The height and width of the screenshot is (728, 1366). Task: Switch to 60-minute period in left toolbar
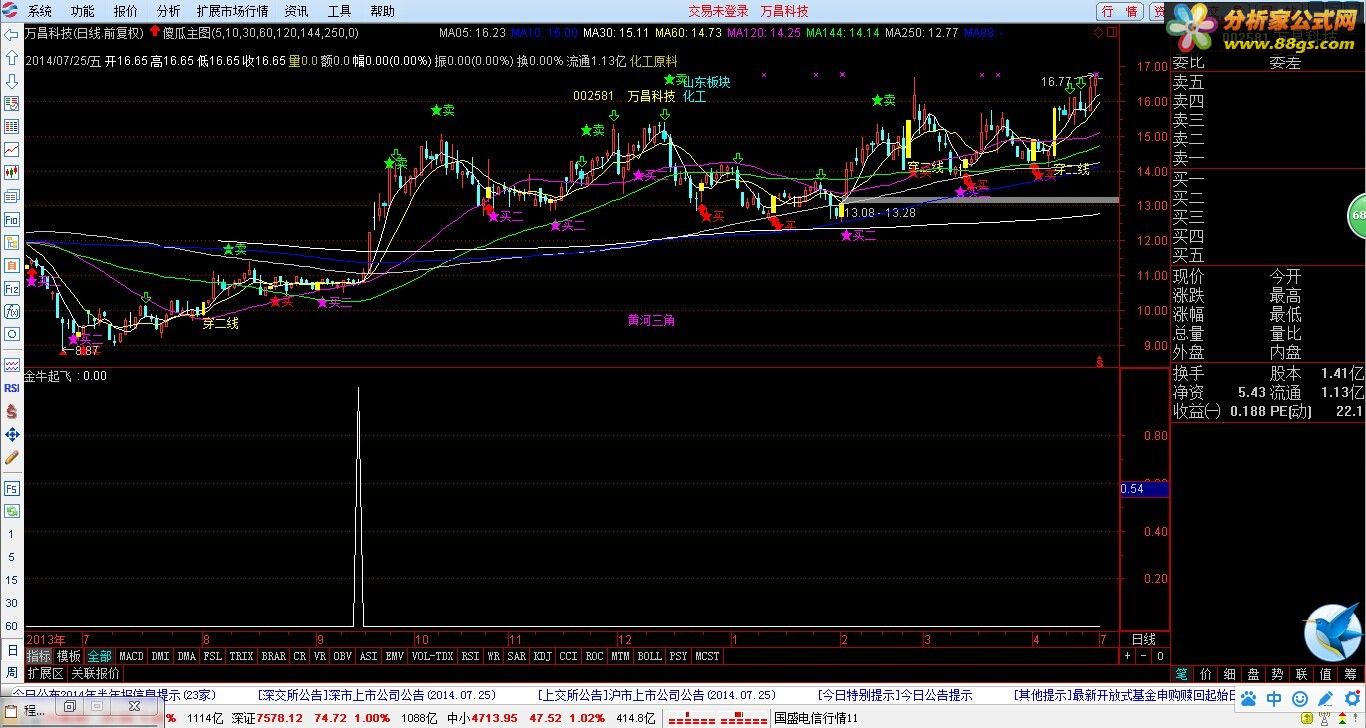(11, 626)
